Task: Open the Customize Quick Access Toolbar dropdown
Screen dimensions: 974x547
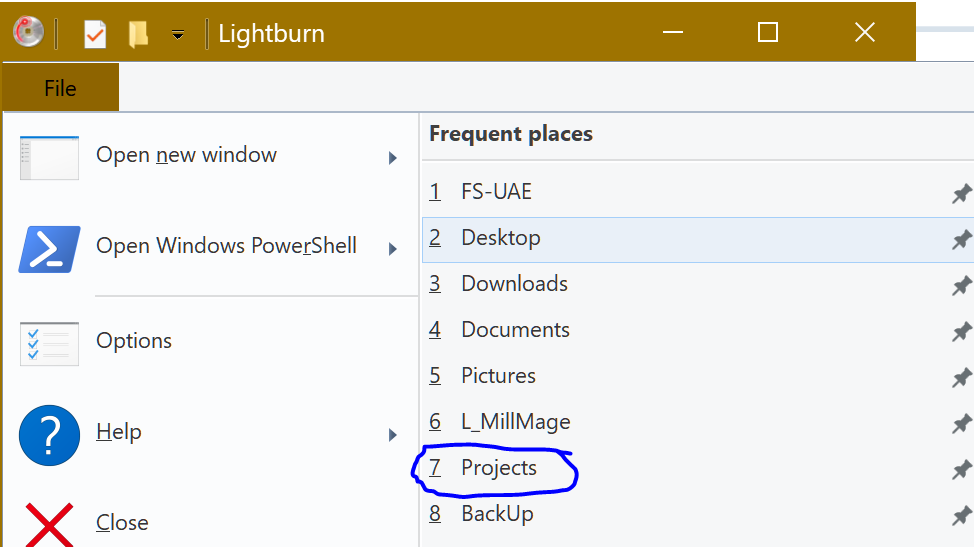Action: click(x=178, y=34)
